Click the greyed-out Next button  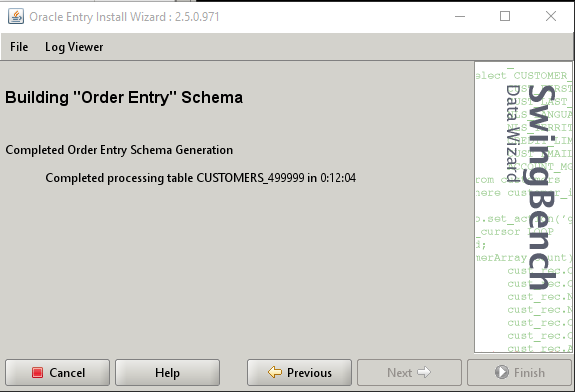(409, 373)
